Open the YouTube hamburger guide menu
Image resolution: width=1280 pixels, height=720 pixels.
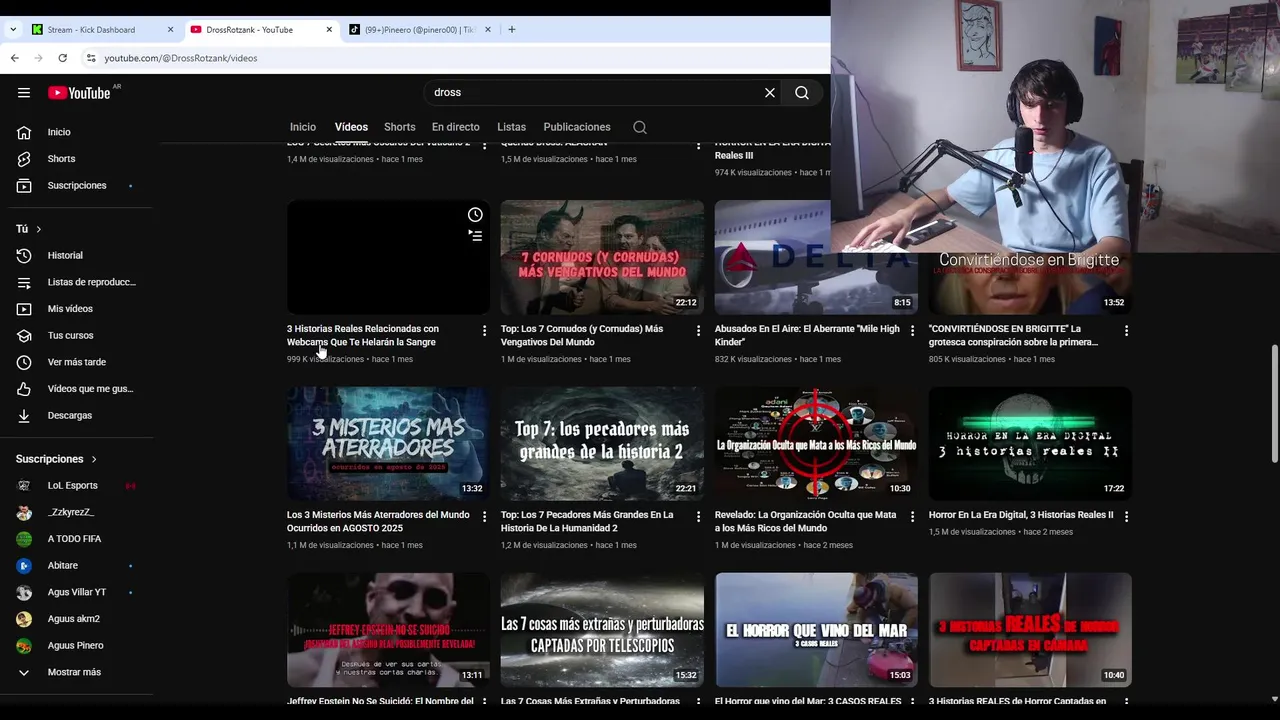pyautogui.click(x=24, y=93)
